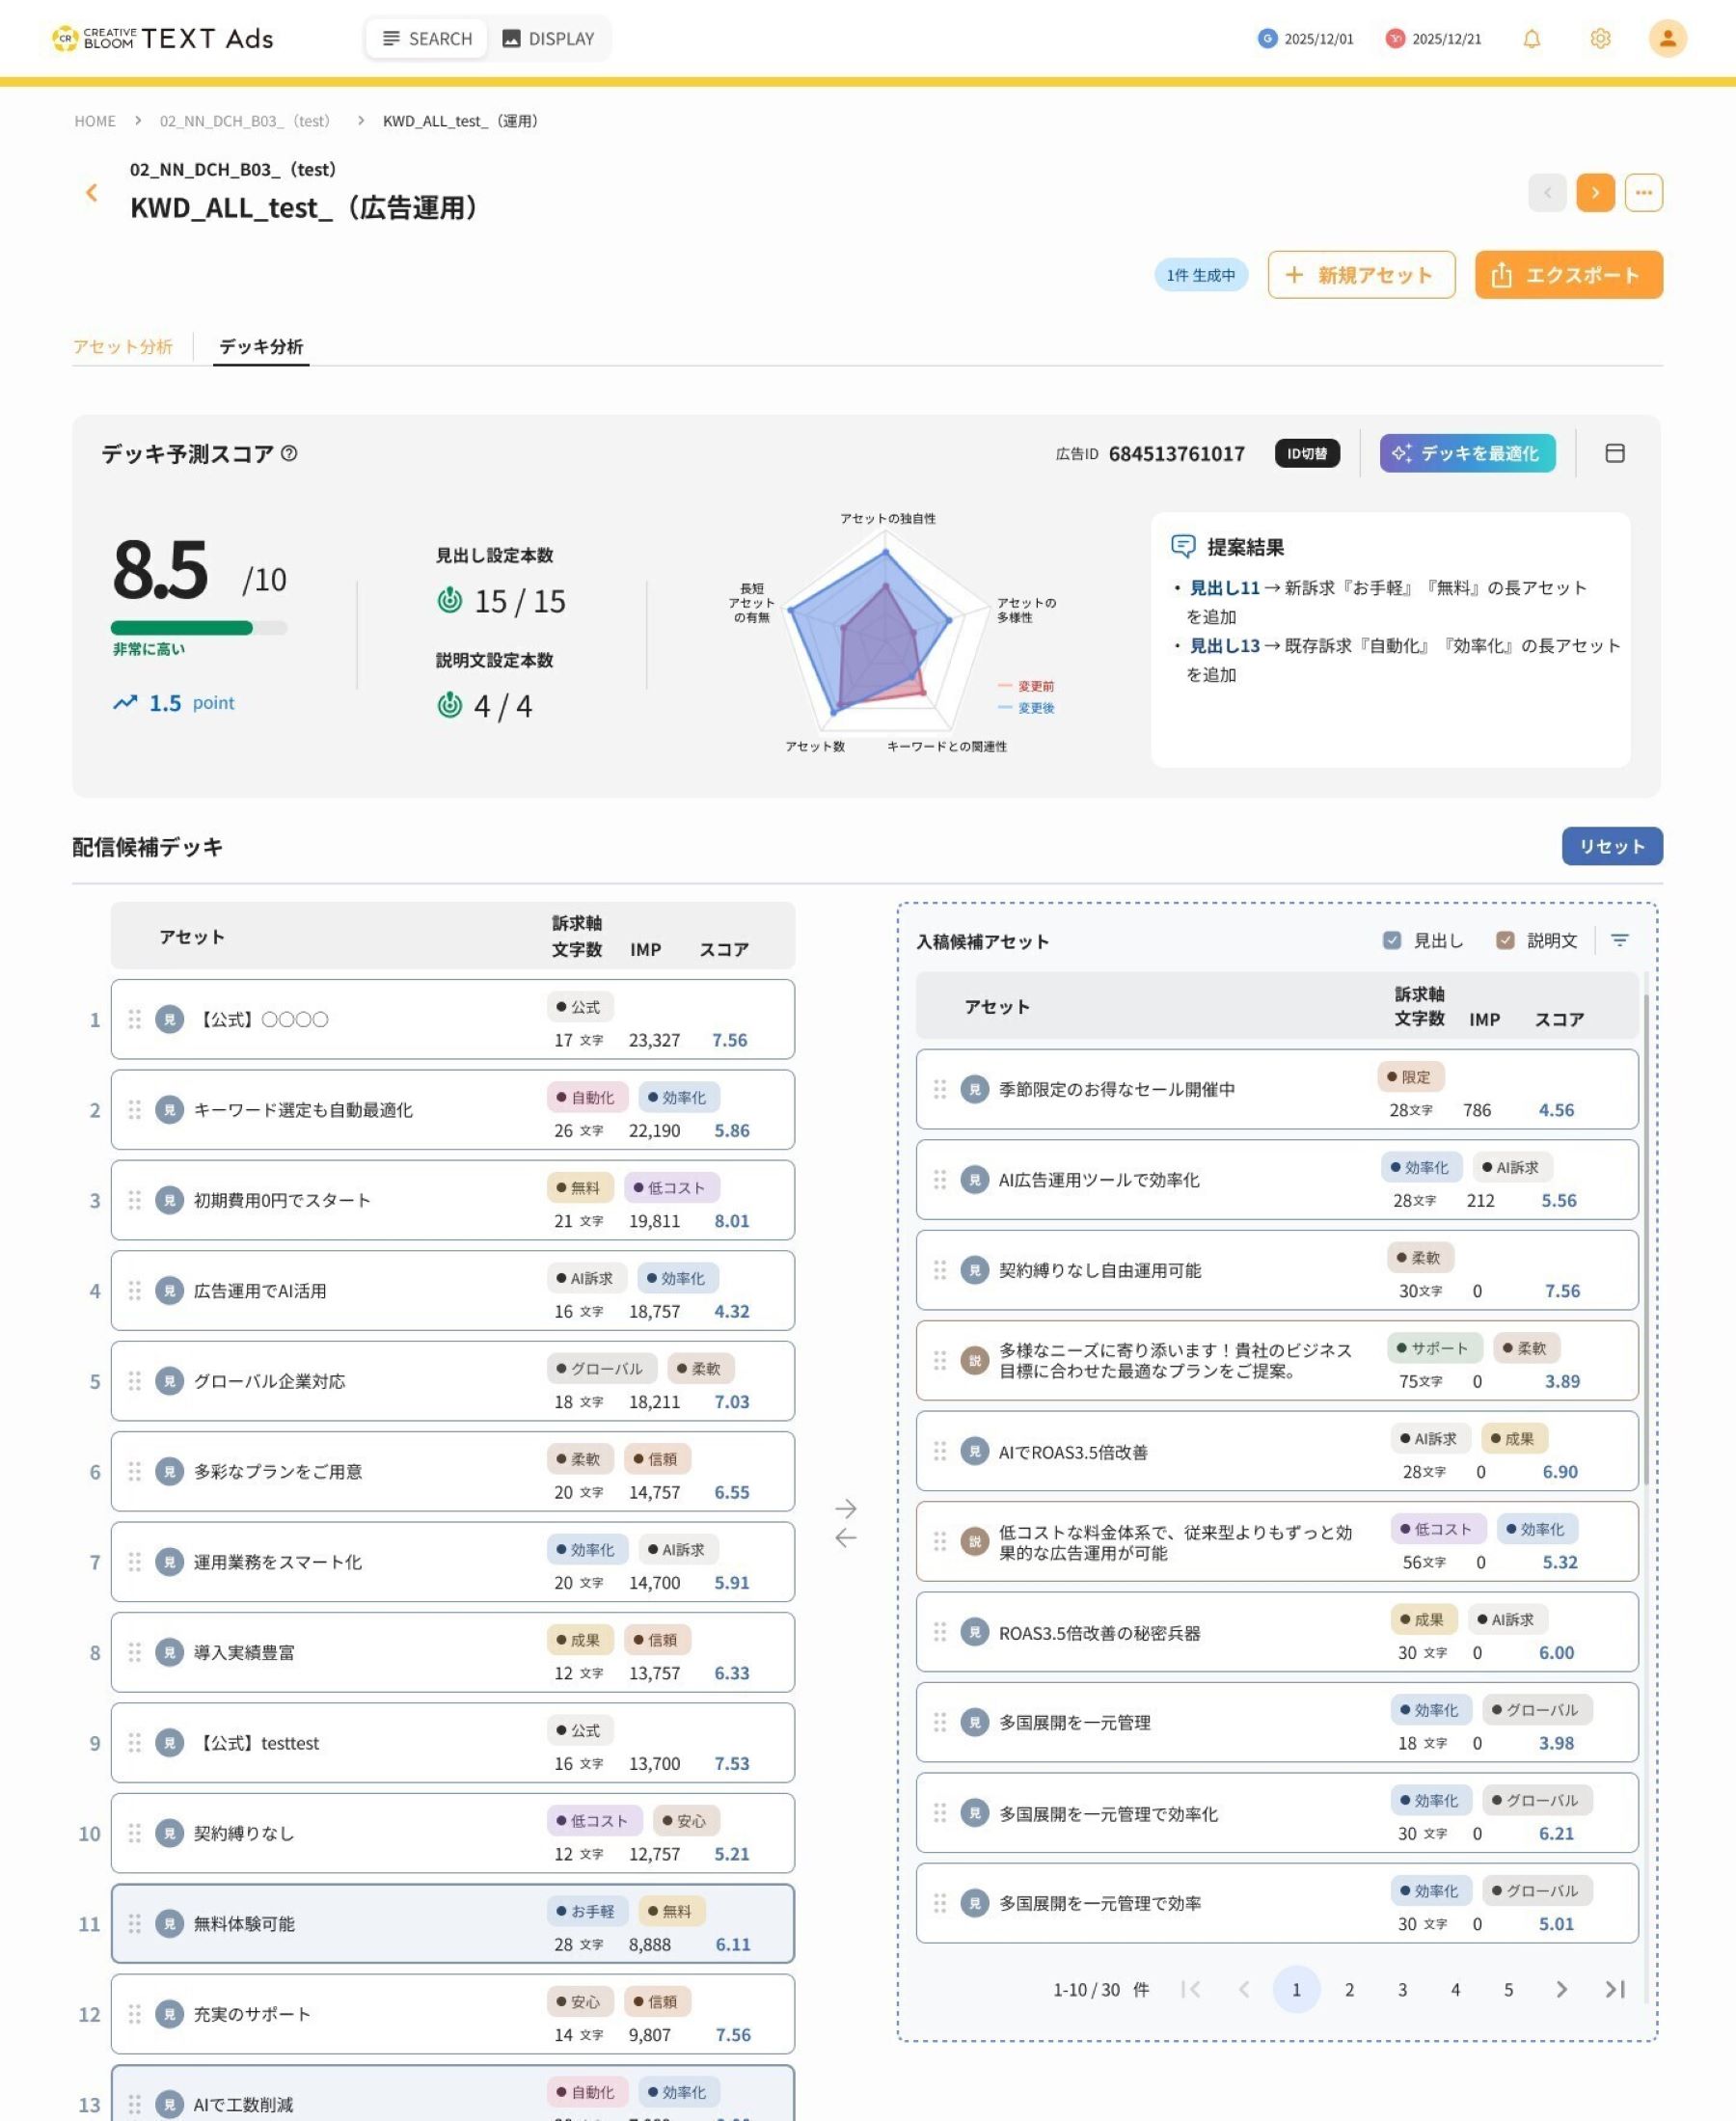The width and height of the screenshot is (1736, 2121).
Task: Click the green score progress bar under 8.5
Action: (x=185, y=627)
